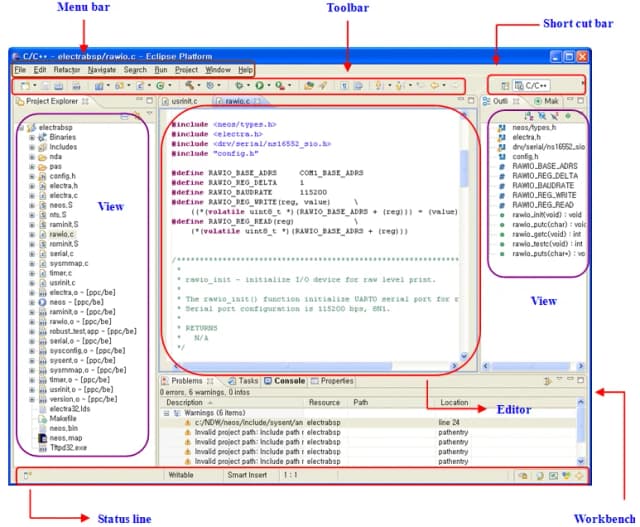The height and width of the screenshot is (527, 640).
Task: Click the Back navigation arrow icon
Action: 435,86
